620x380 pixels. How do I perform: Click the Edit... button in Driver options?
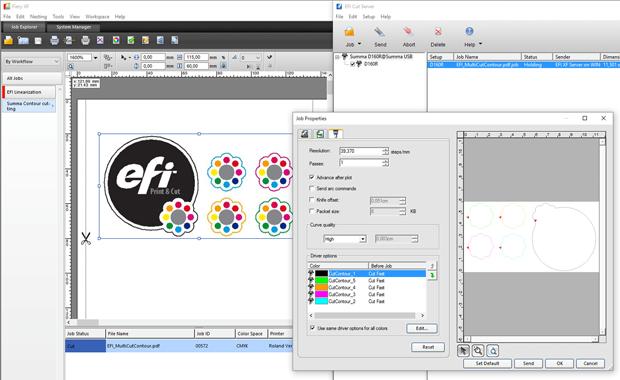[422, 328]
